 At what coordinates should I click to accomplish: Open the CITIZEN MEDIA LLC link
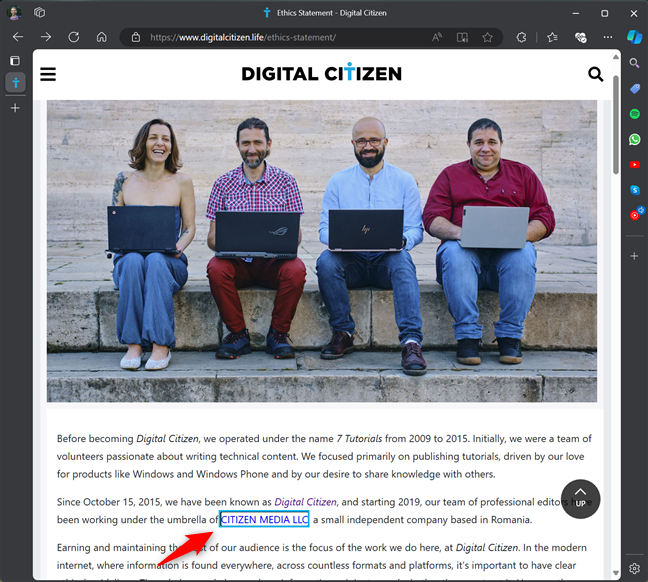click(264, 520)
